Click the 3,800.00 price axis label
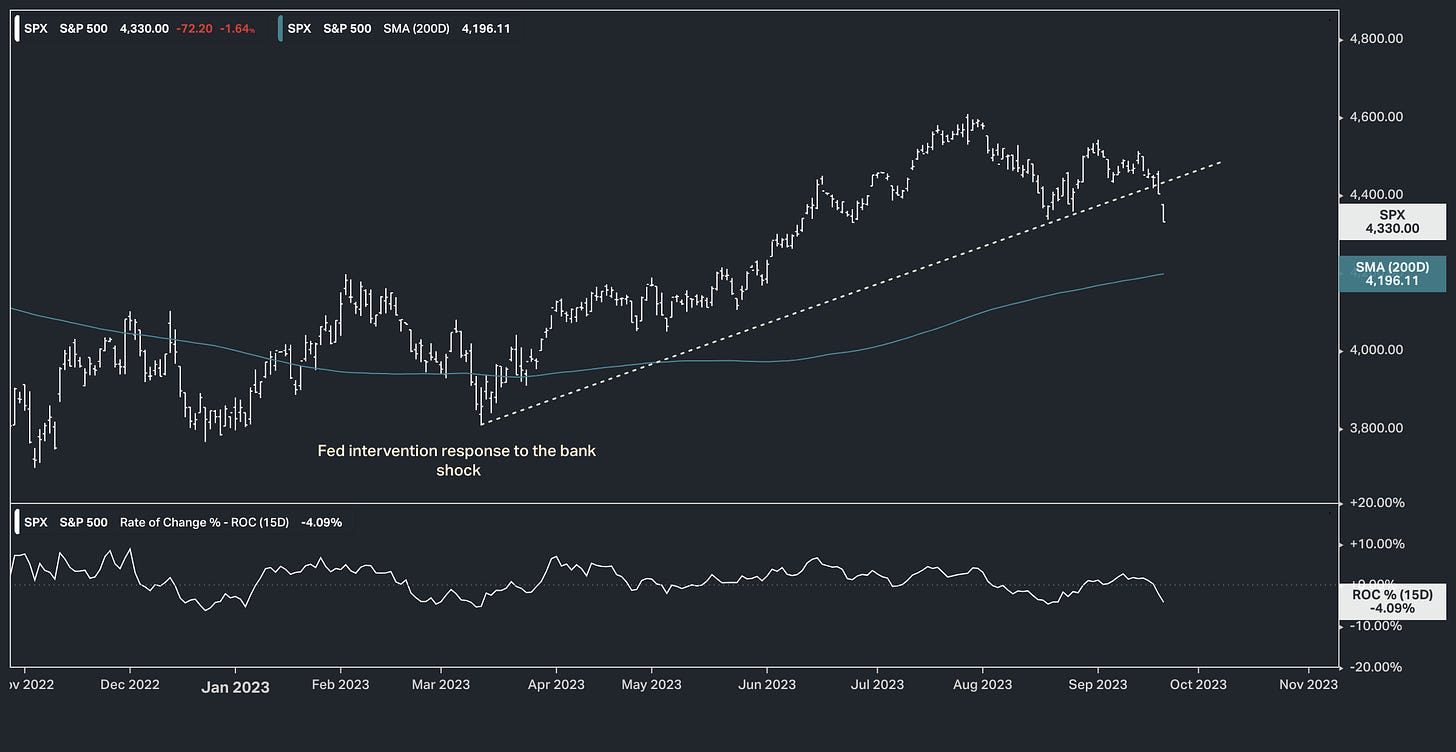The image size is (1456, 752). point(1378,428)
